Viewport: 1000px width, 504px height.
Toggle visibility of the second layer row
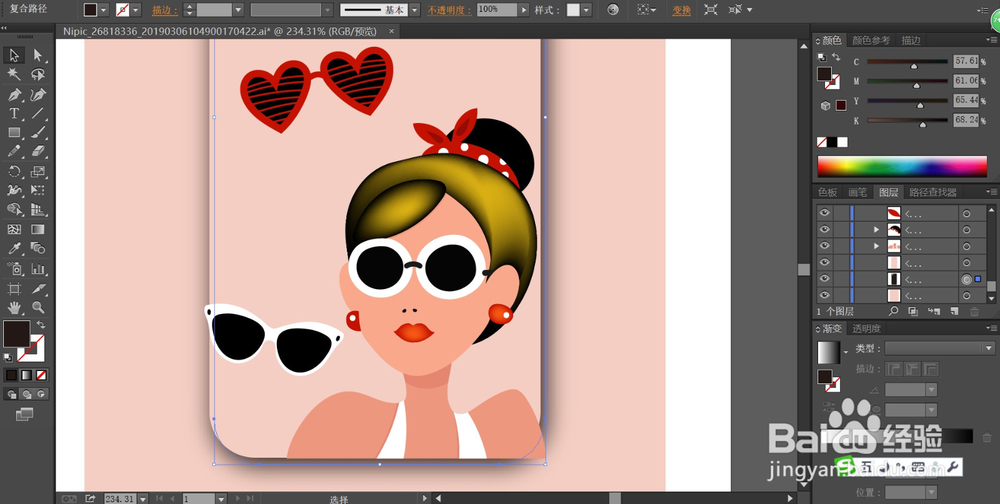click(825, 230)
